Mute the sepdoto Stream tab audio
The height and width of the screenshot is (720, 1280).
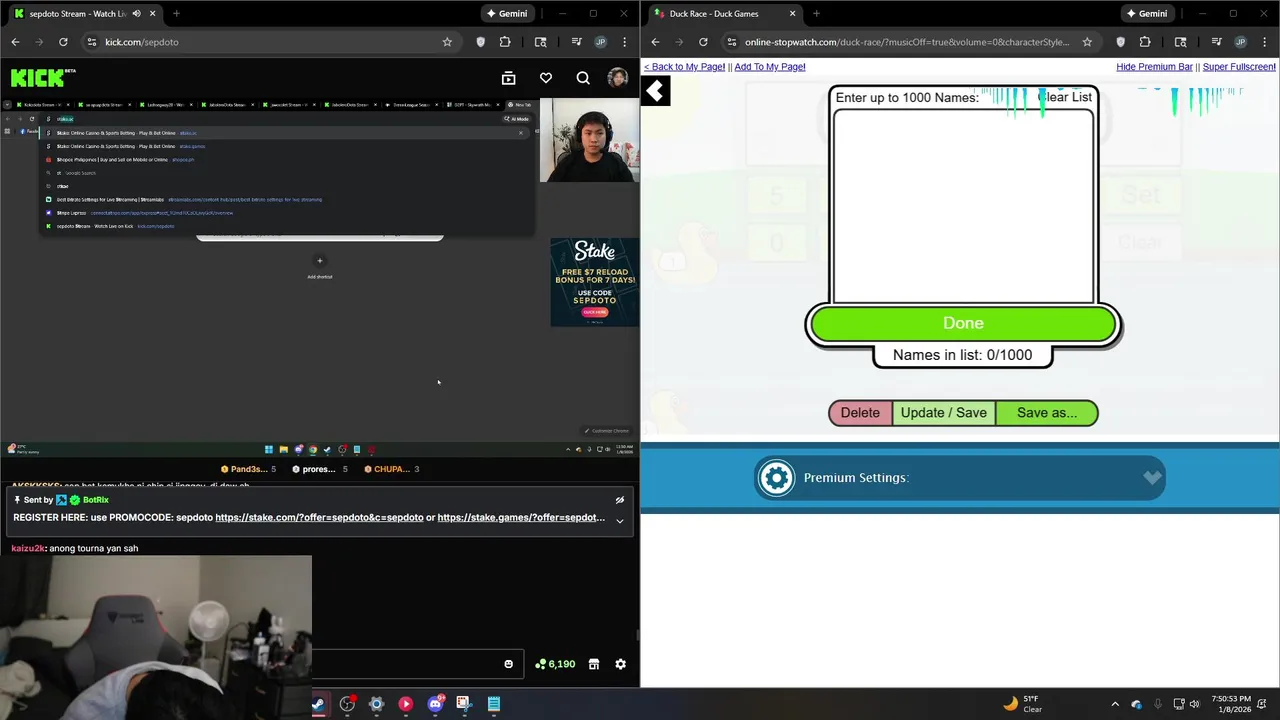coord(136,14)
